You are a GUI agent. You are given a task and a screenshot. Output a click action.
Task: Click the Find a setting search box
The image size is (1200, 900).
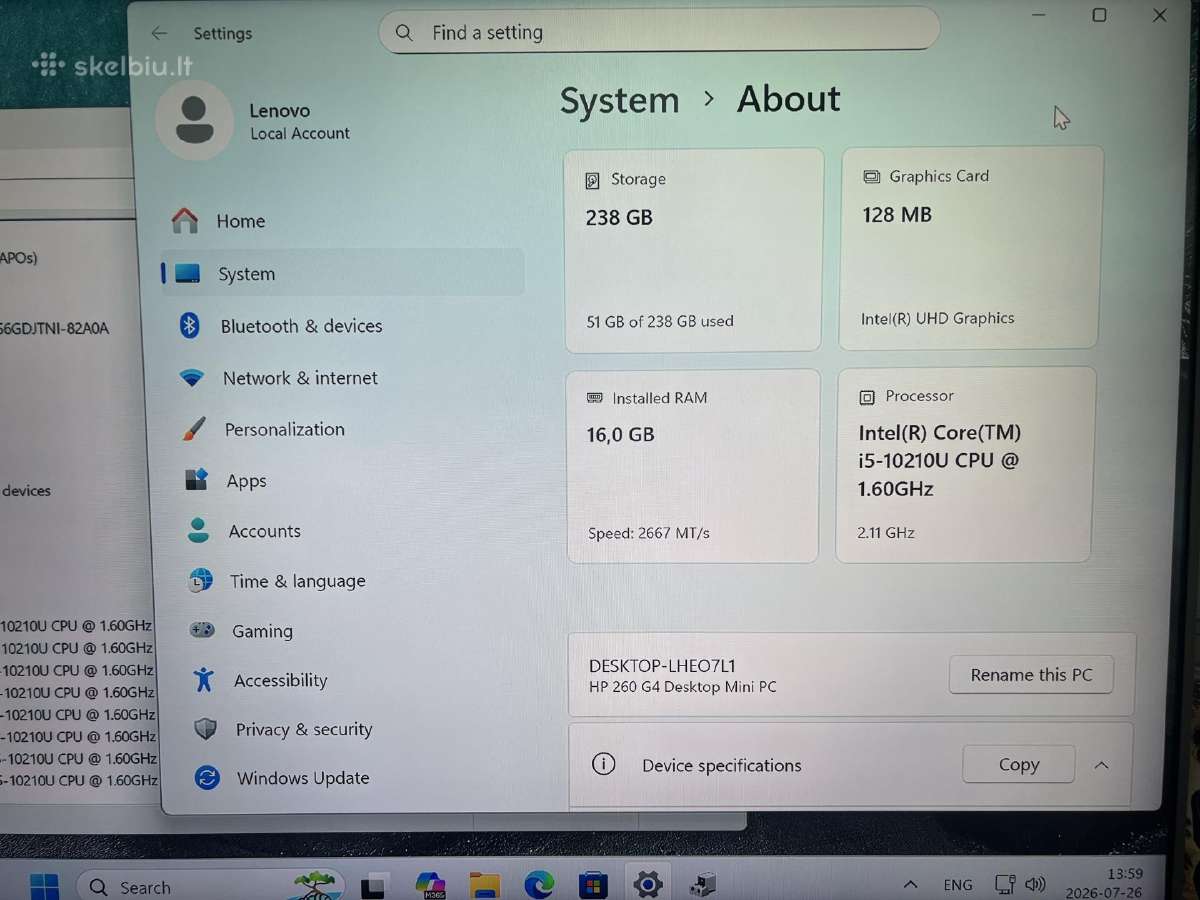[659, 32]
